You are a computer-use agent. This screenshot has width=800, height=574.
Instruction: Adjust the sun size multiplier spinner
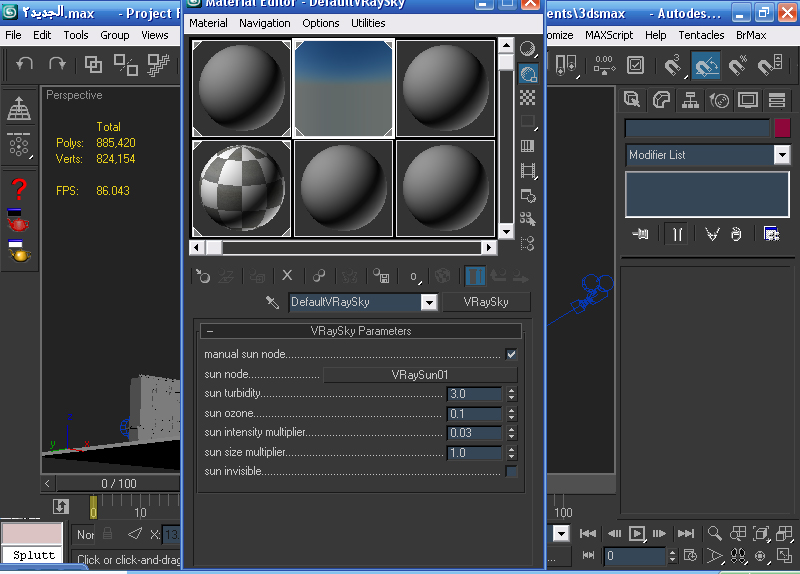click(511, 453)
